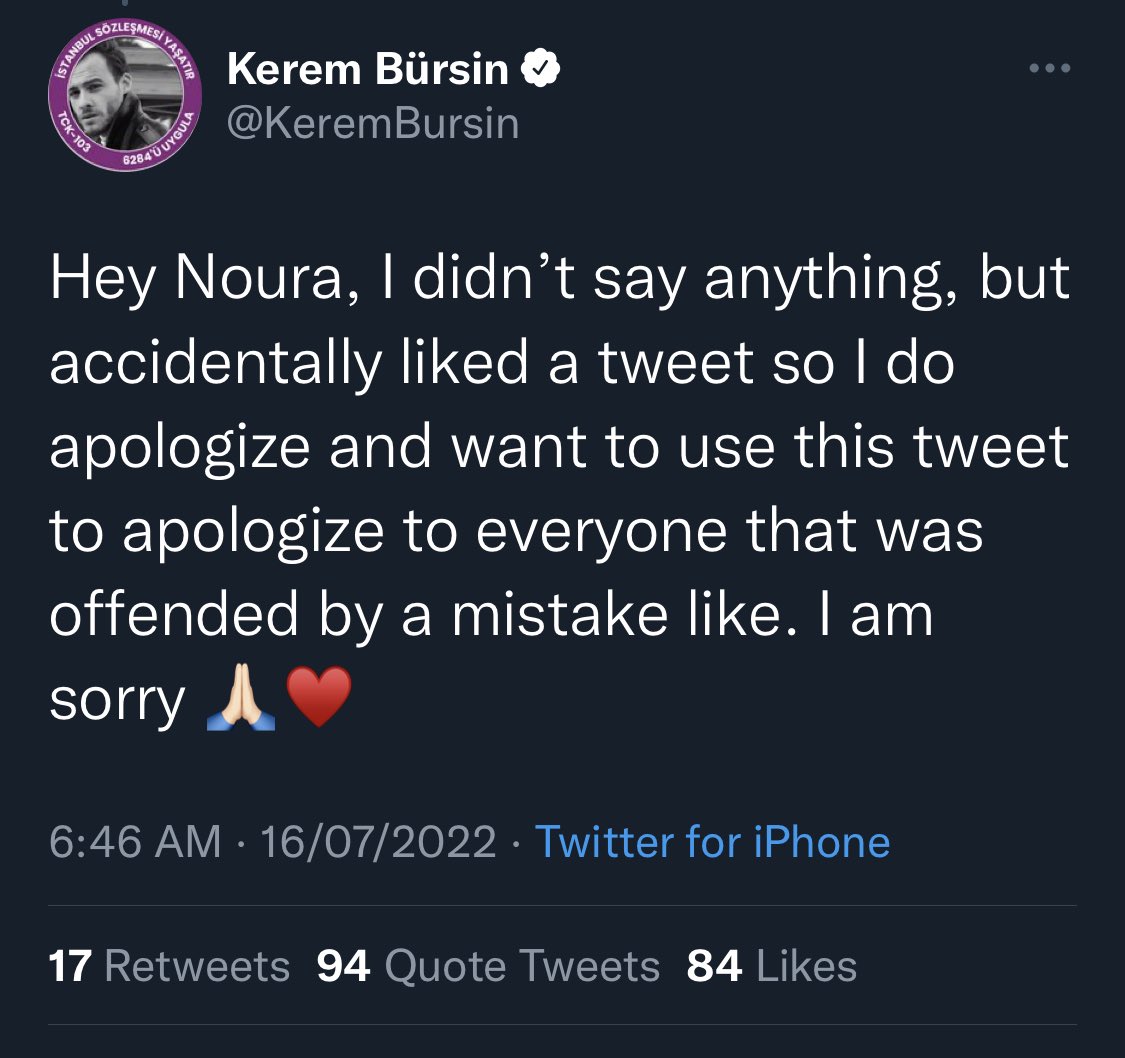1125x1058 pixels.
Task: Click the 16/07/2022 date
Action: [x=378, y=842]
